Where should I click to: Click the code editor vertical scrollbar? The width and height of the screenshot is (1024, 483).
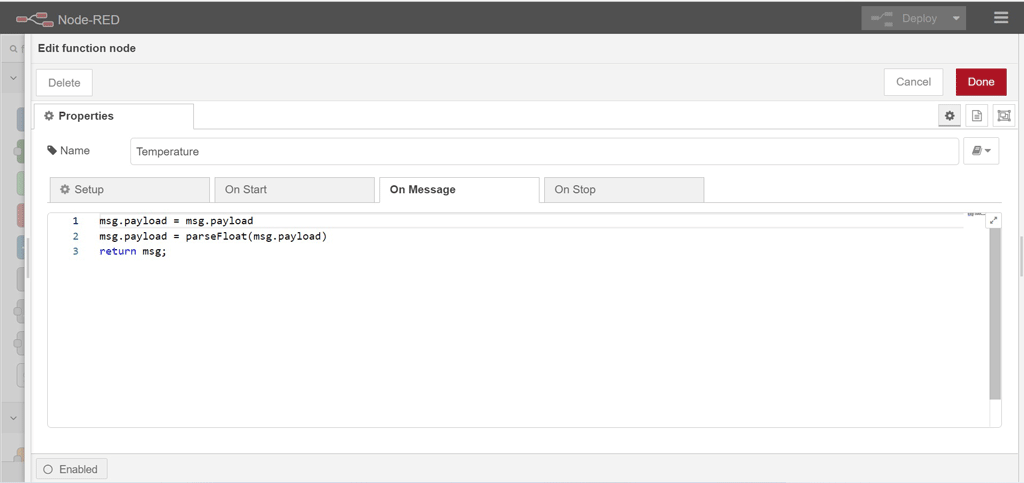click(995, 313)
